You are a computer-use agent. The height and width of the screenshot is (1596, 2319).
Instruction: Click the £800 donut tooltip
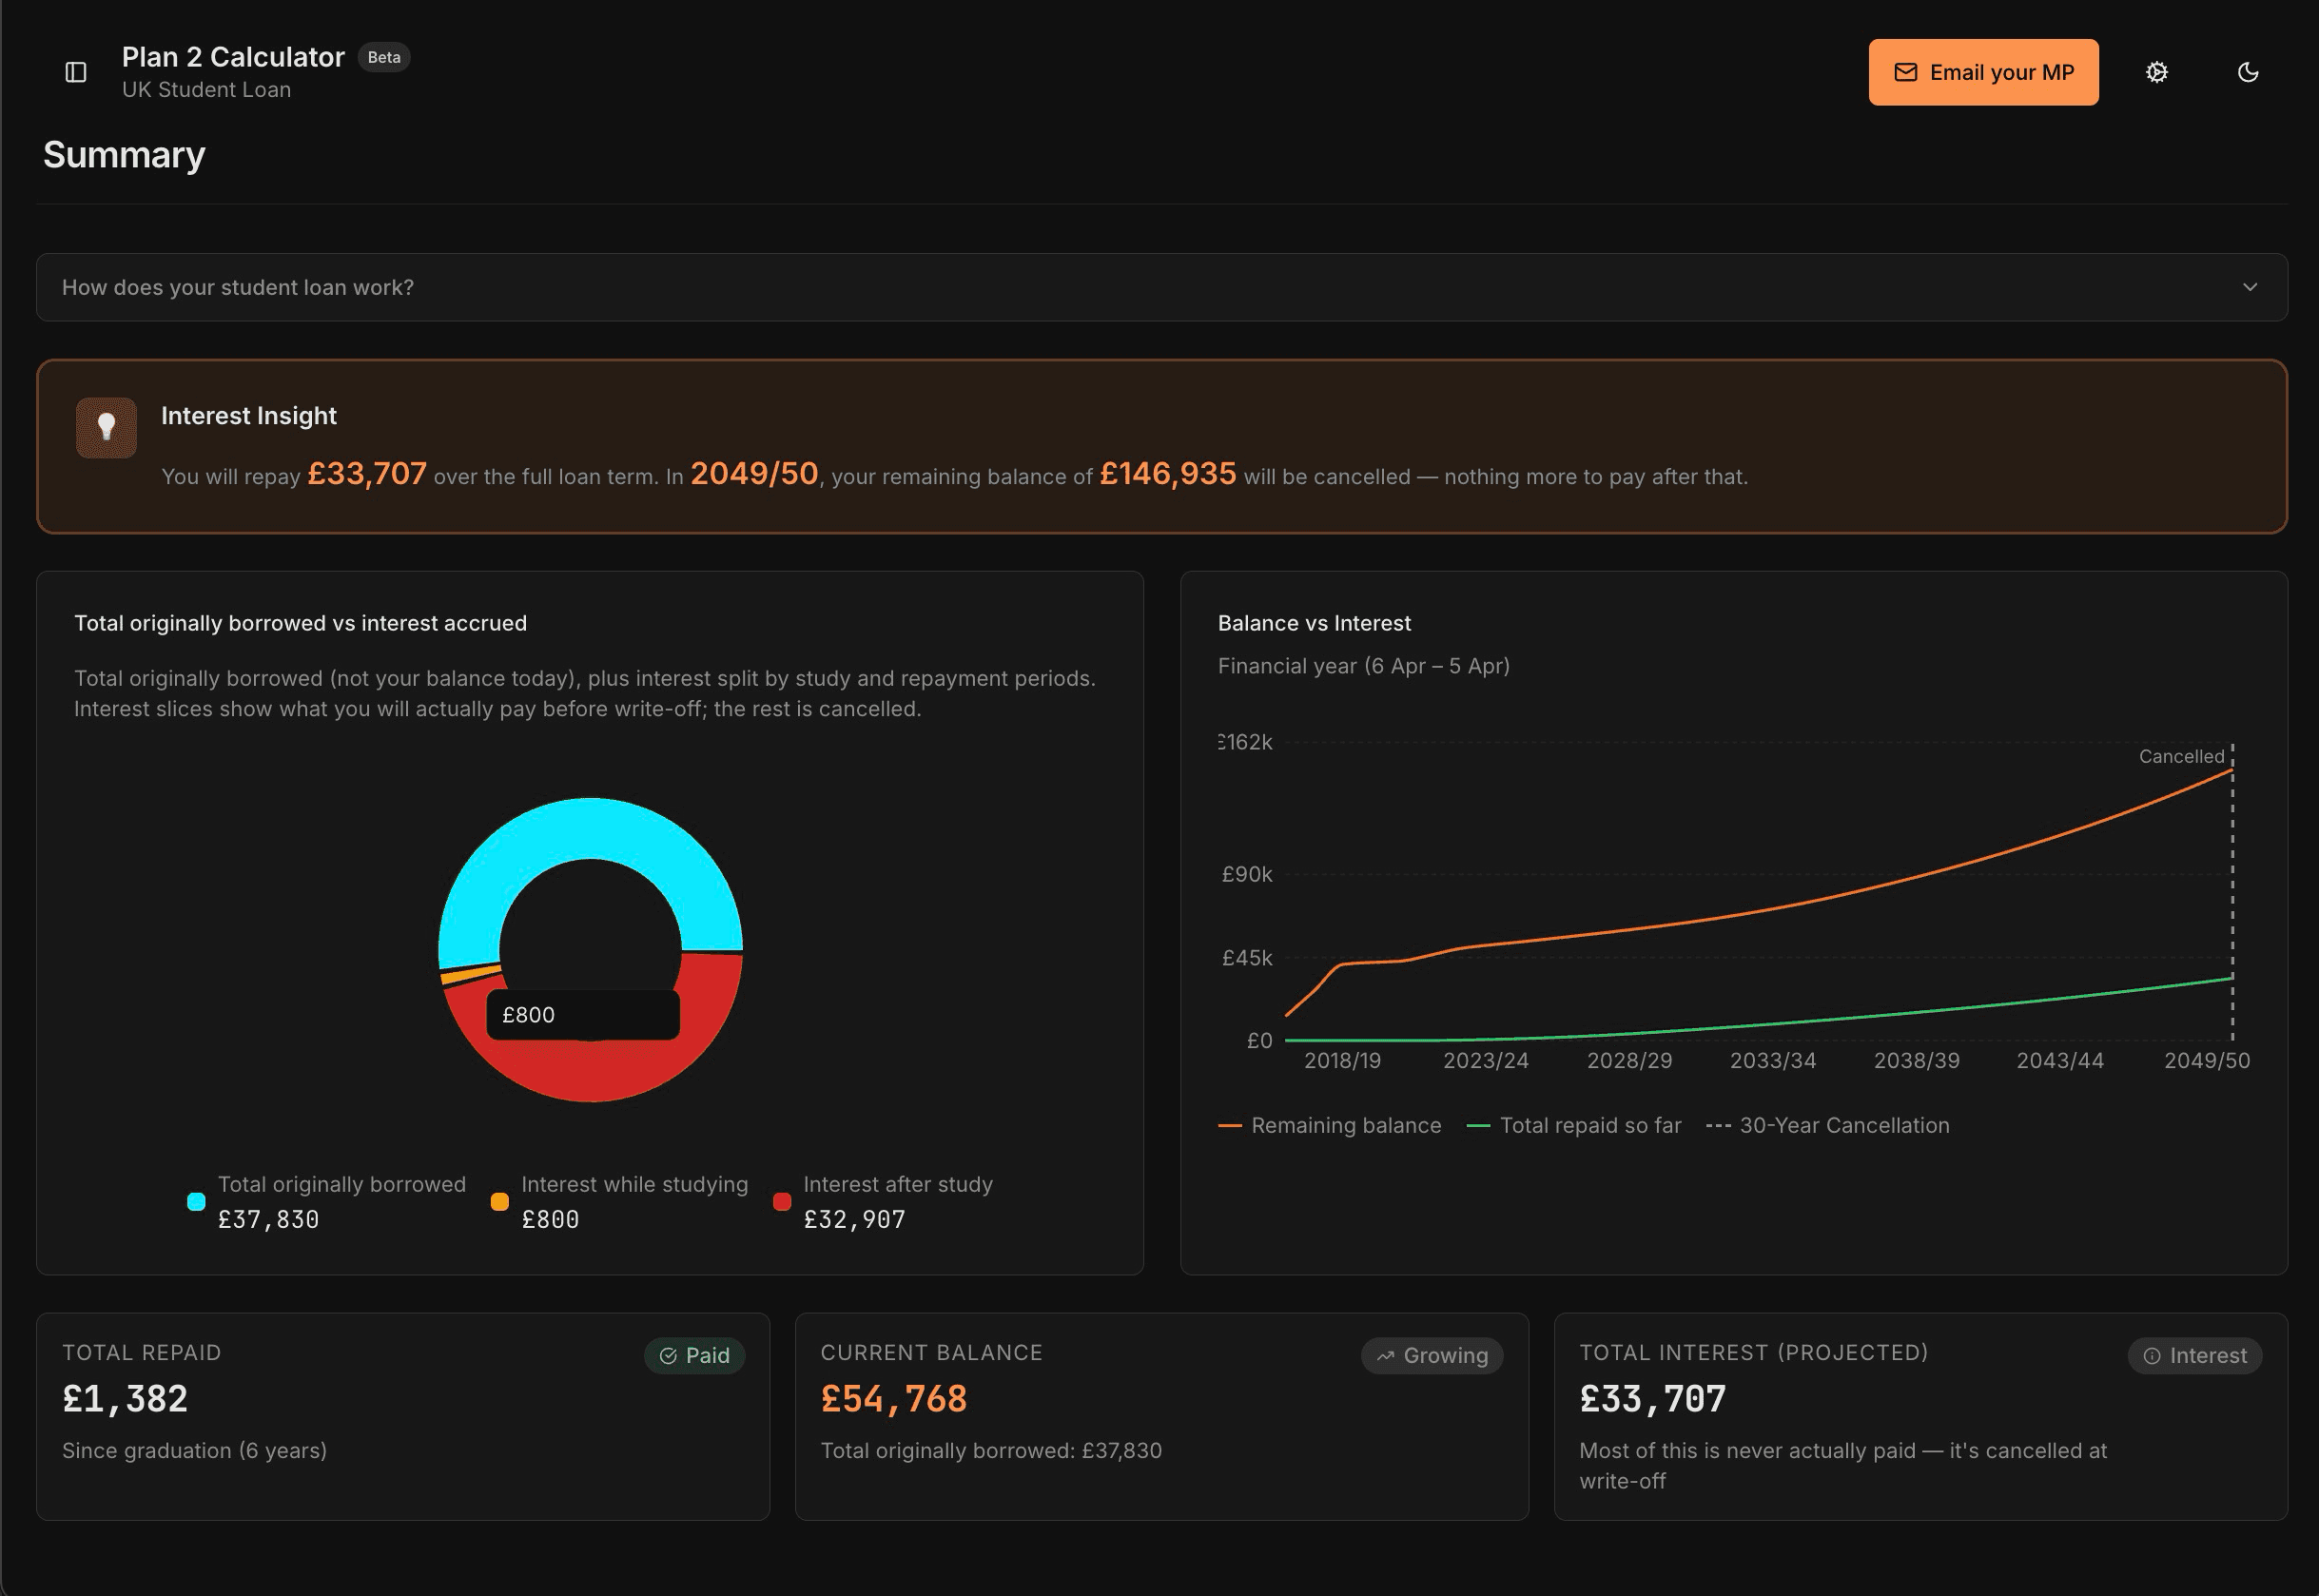coord(583,1015)
